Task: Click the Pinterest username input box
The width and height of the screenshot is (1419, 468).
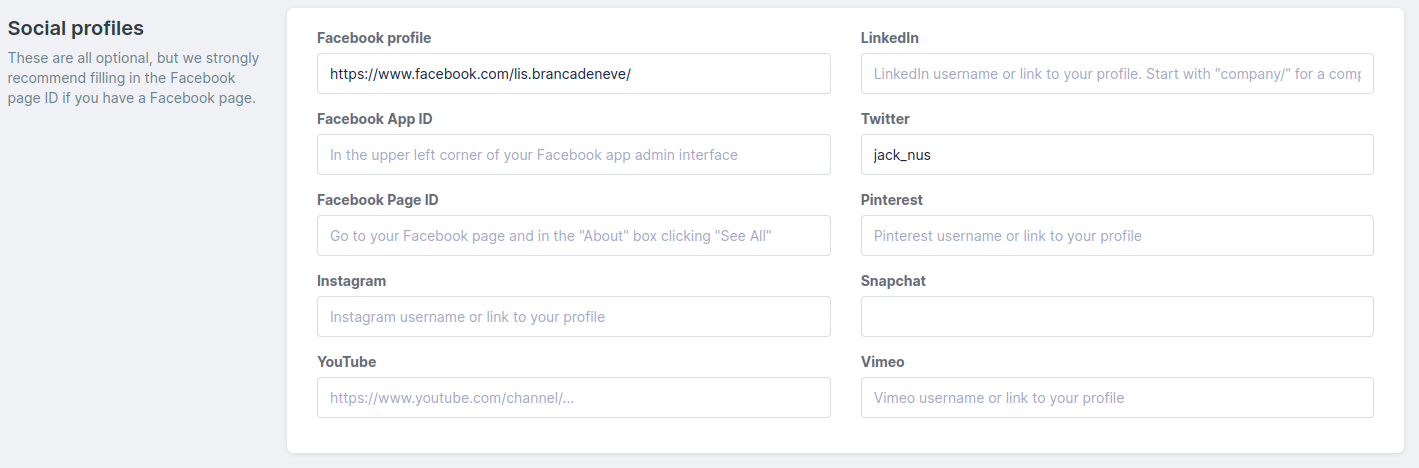Action: point(1117,236)
